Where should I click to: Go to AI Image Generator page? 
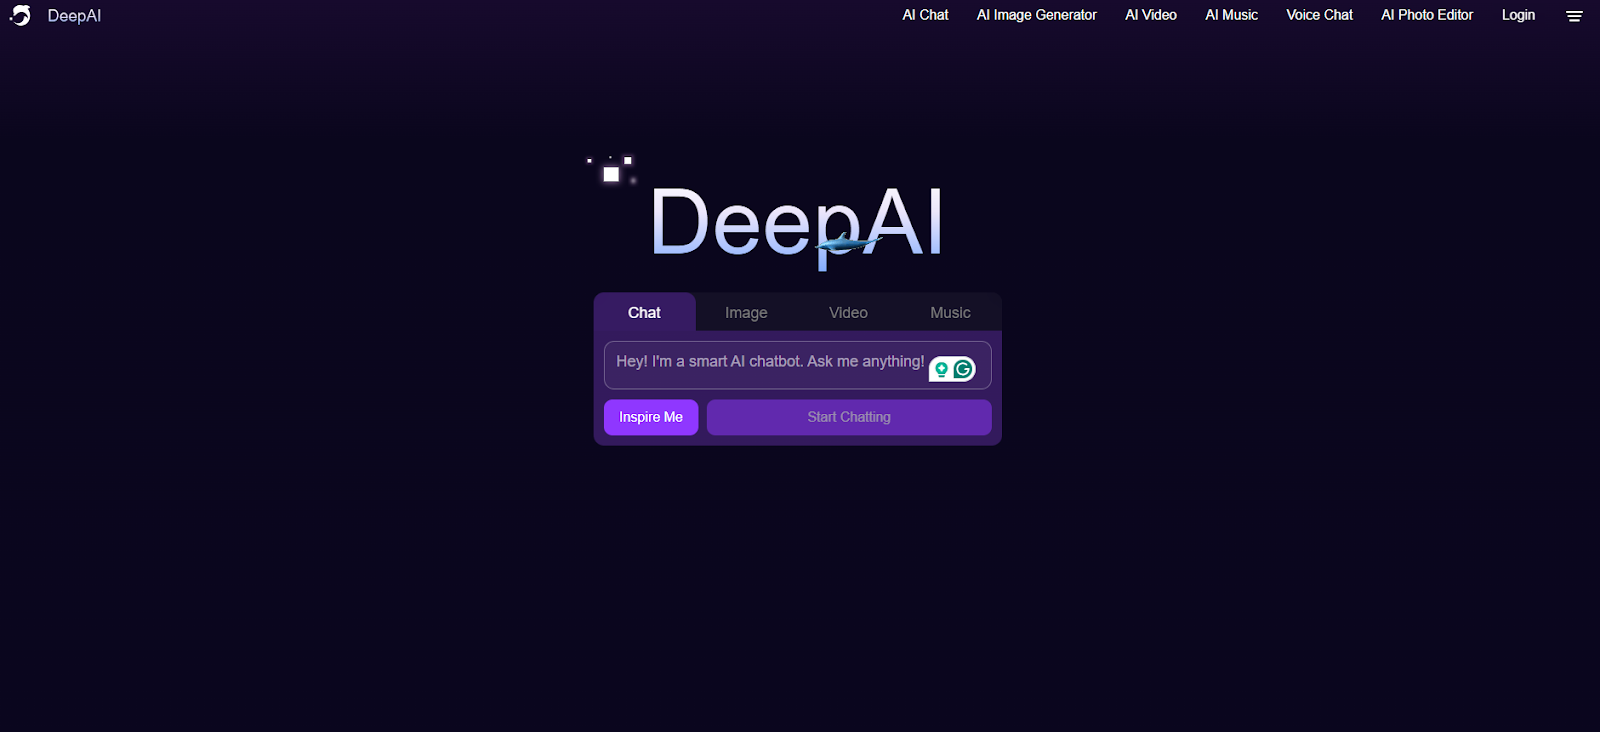(1037, 15)
